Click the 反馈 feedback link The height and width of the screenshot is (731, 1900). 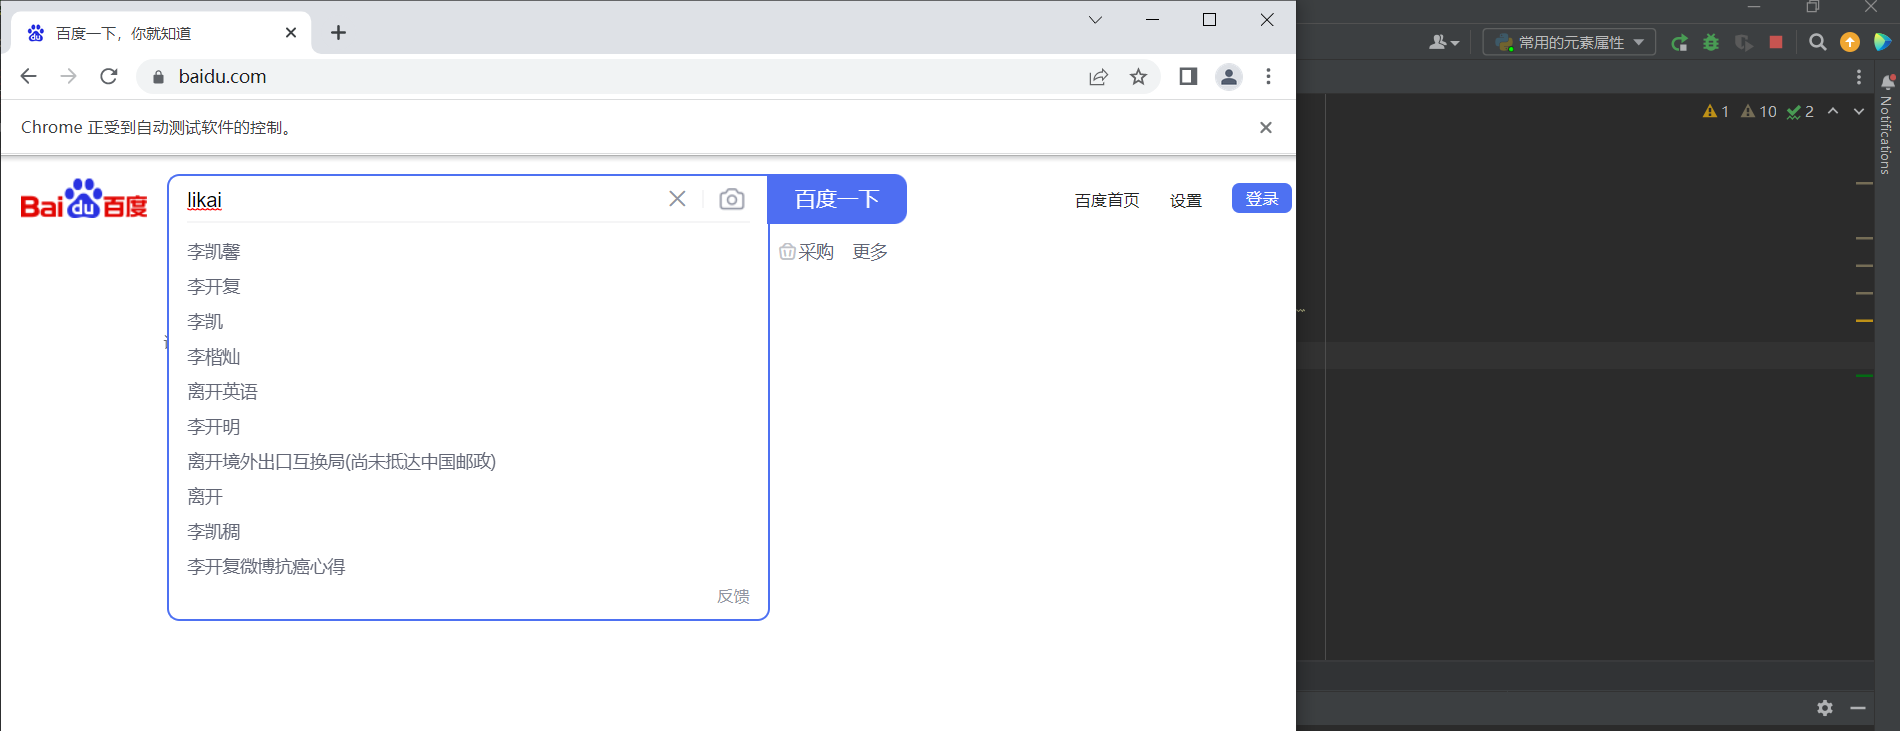tap(733, 596)
